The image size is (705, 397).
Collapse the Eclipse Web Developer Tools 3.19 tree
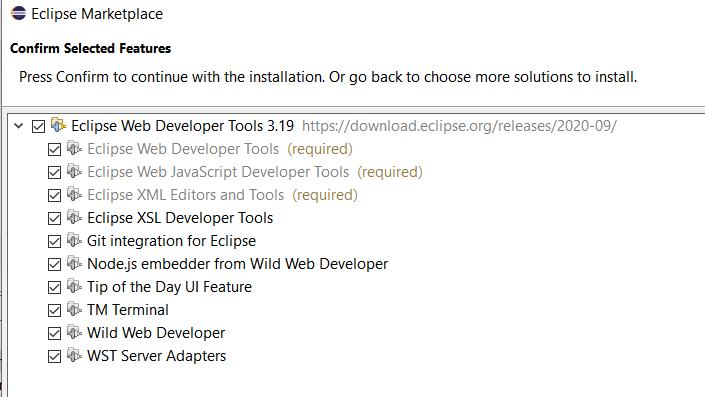(x=18, y=126)
